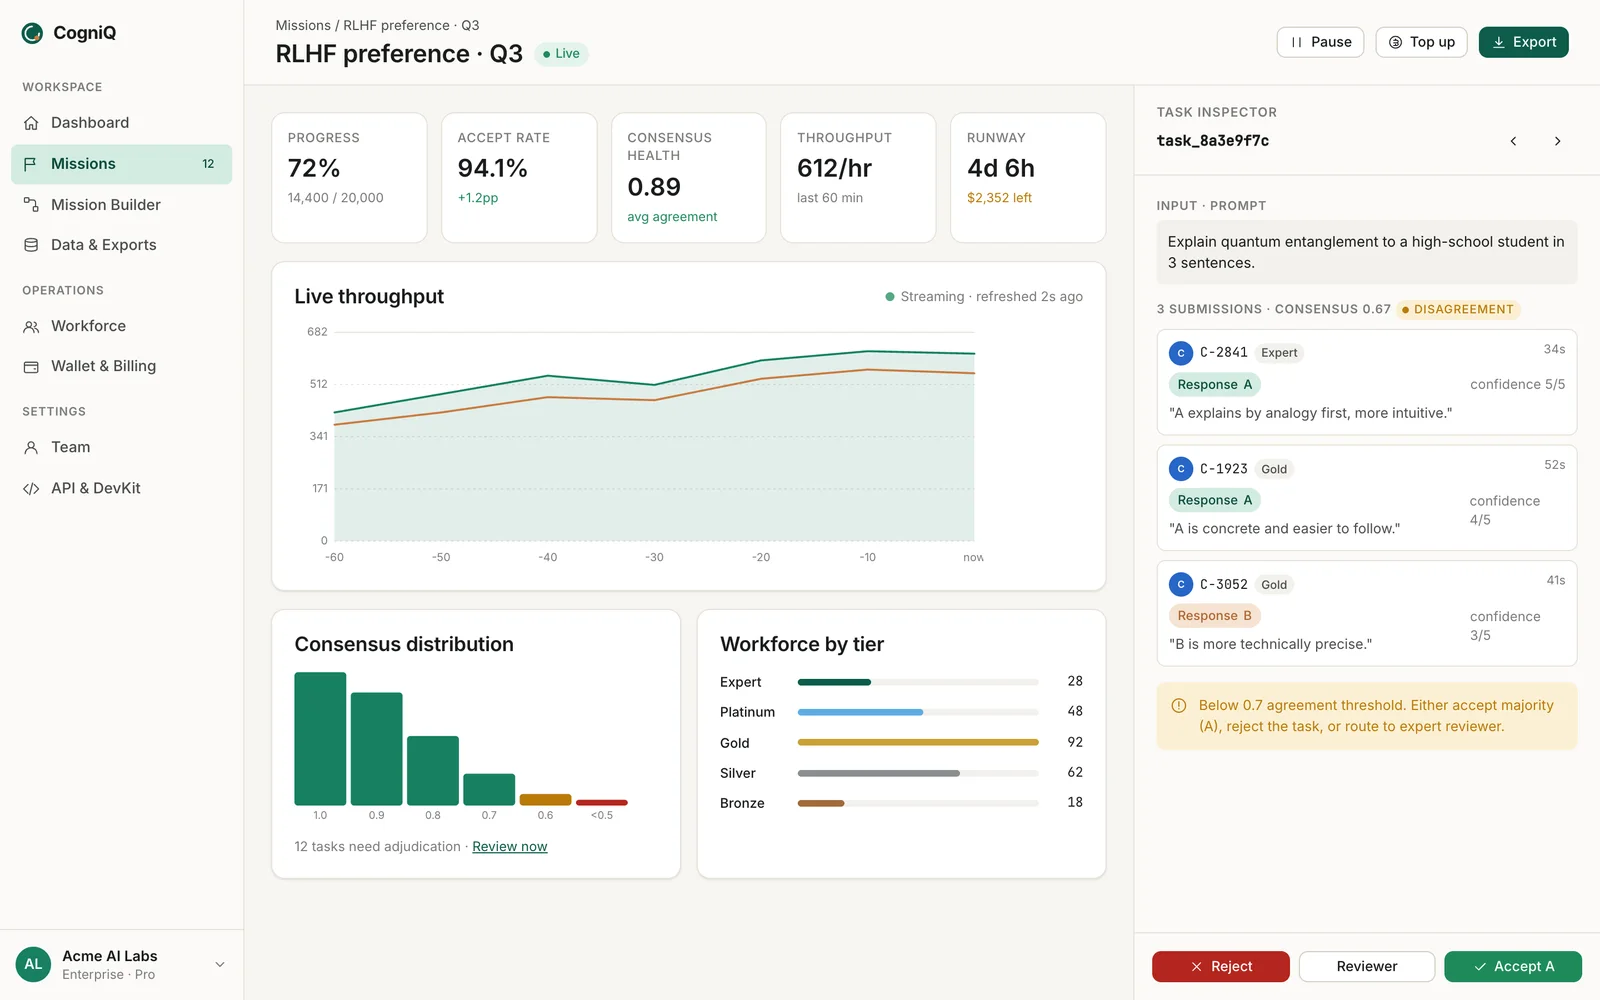Image resolution: width=1600 pixels, height=1000 pixels.
Task: Go to previous task in inspector
Action: [x=1513, y=141]
